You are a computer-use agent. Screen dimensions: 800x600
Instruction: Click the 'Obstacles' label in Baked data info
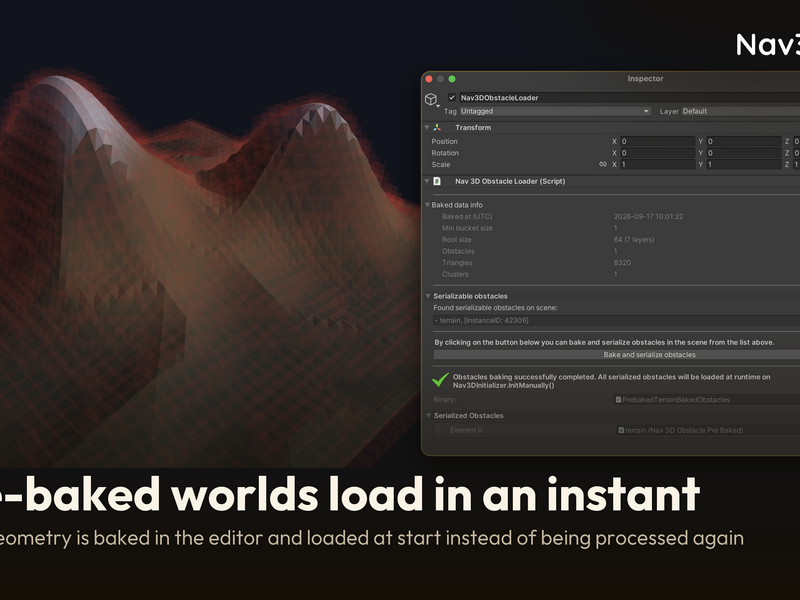click(458, 251)
